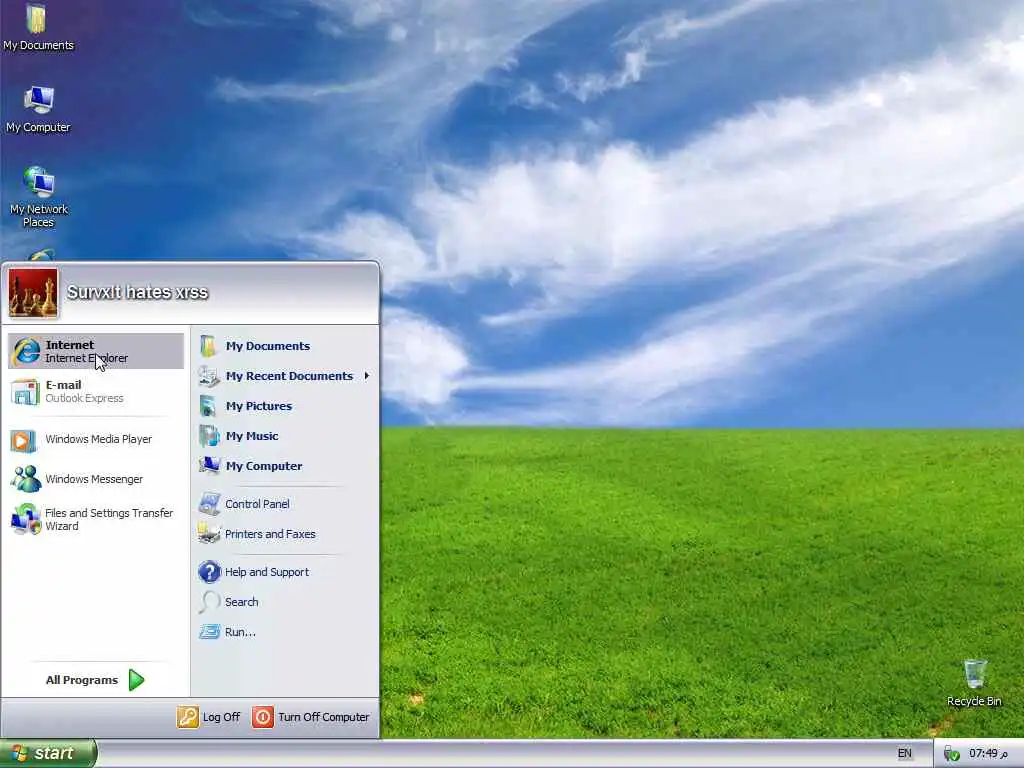Open Files and Settings Transfer Wizard
Screen dimensions: 1024x768
[x=96, y=519]
